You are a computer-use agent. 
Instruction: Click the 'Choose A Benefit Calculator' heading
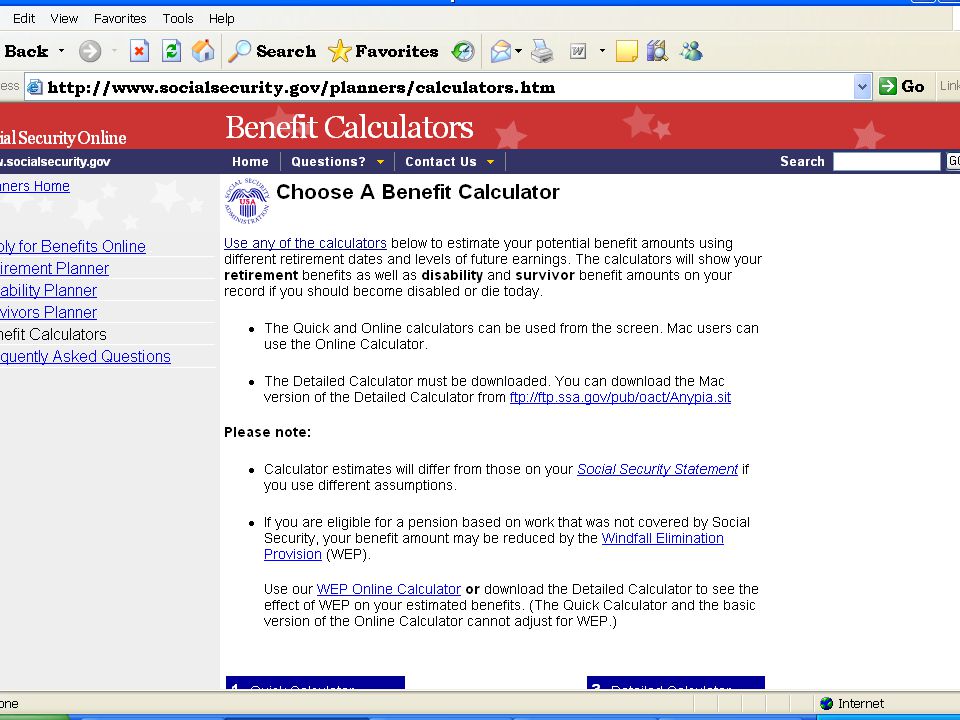(x=418, y=192)
